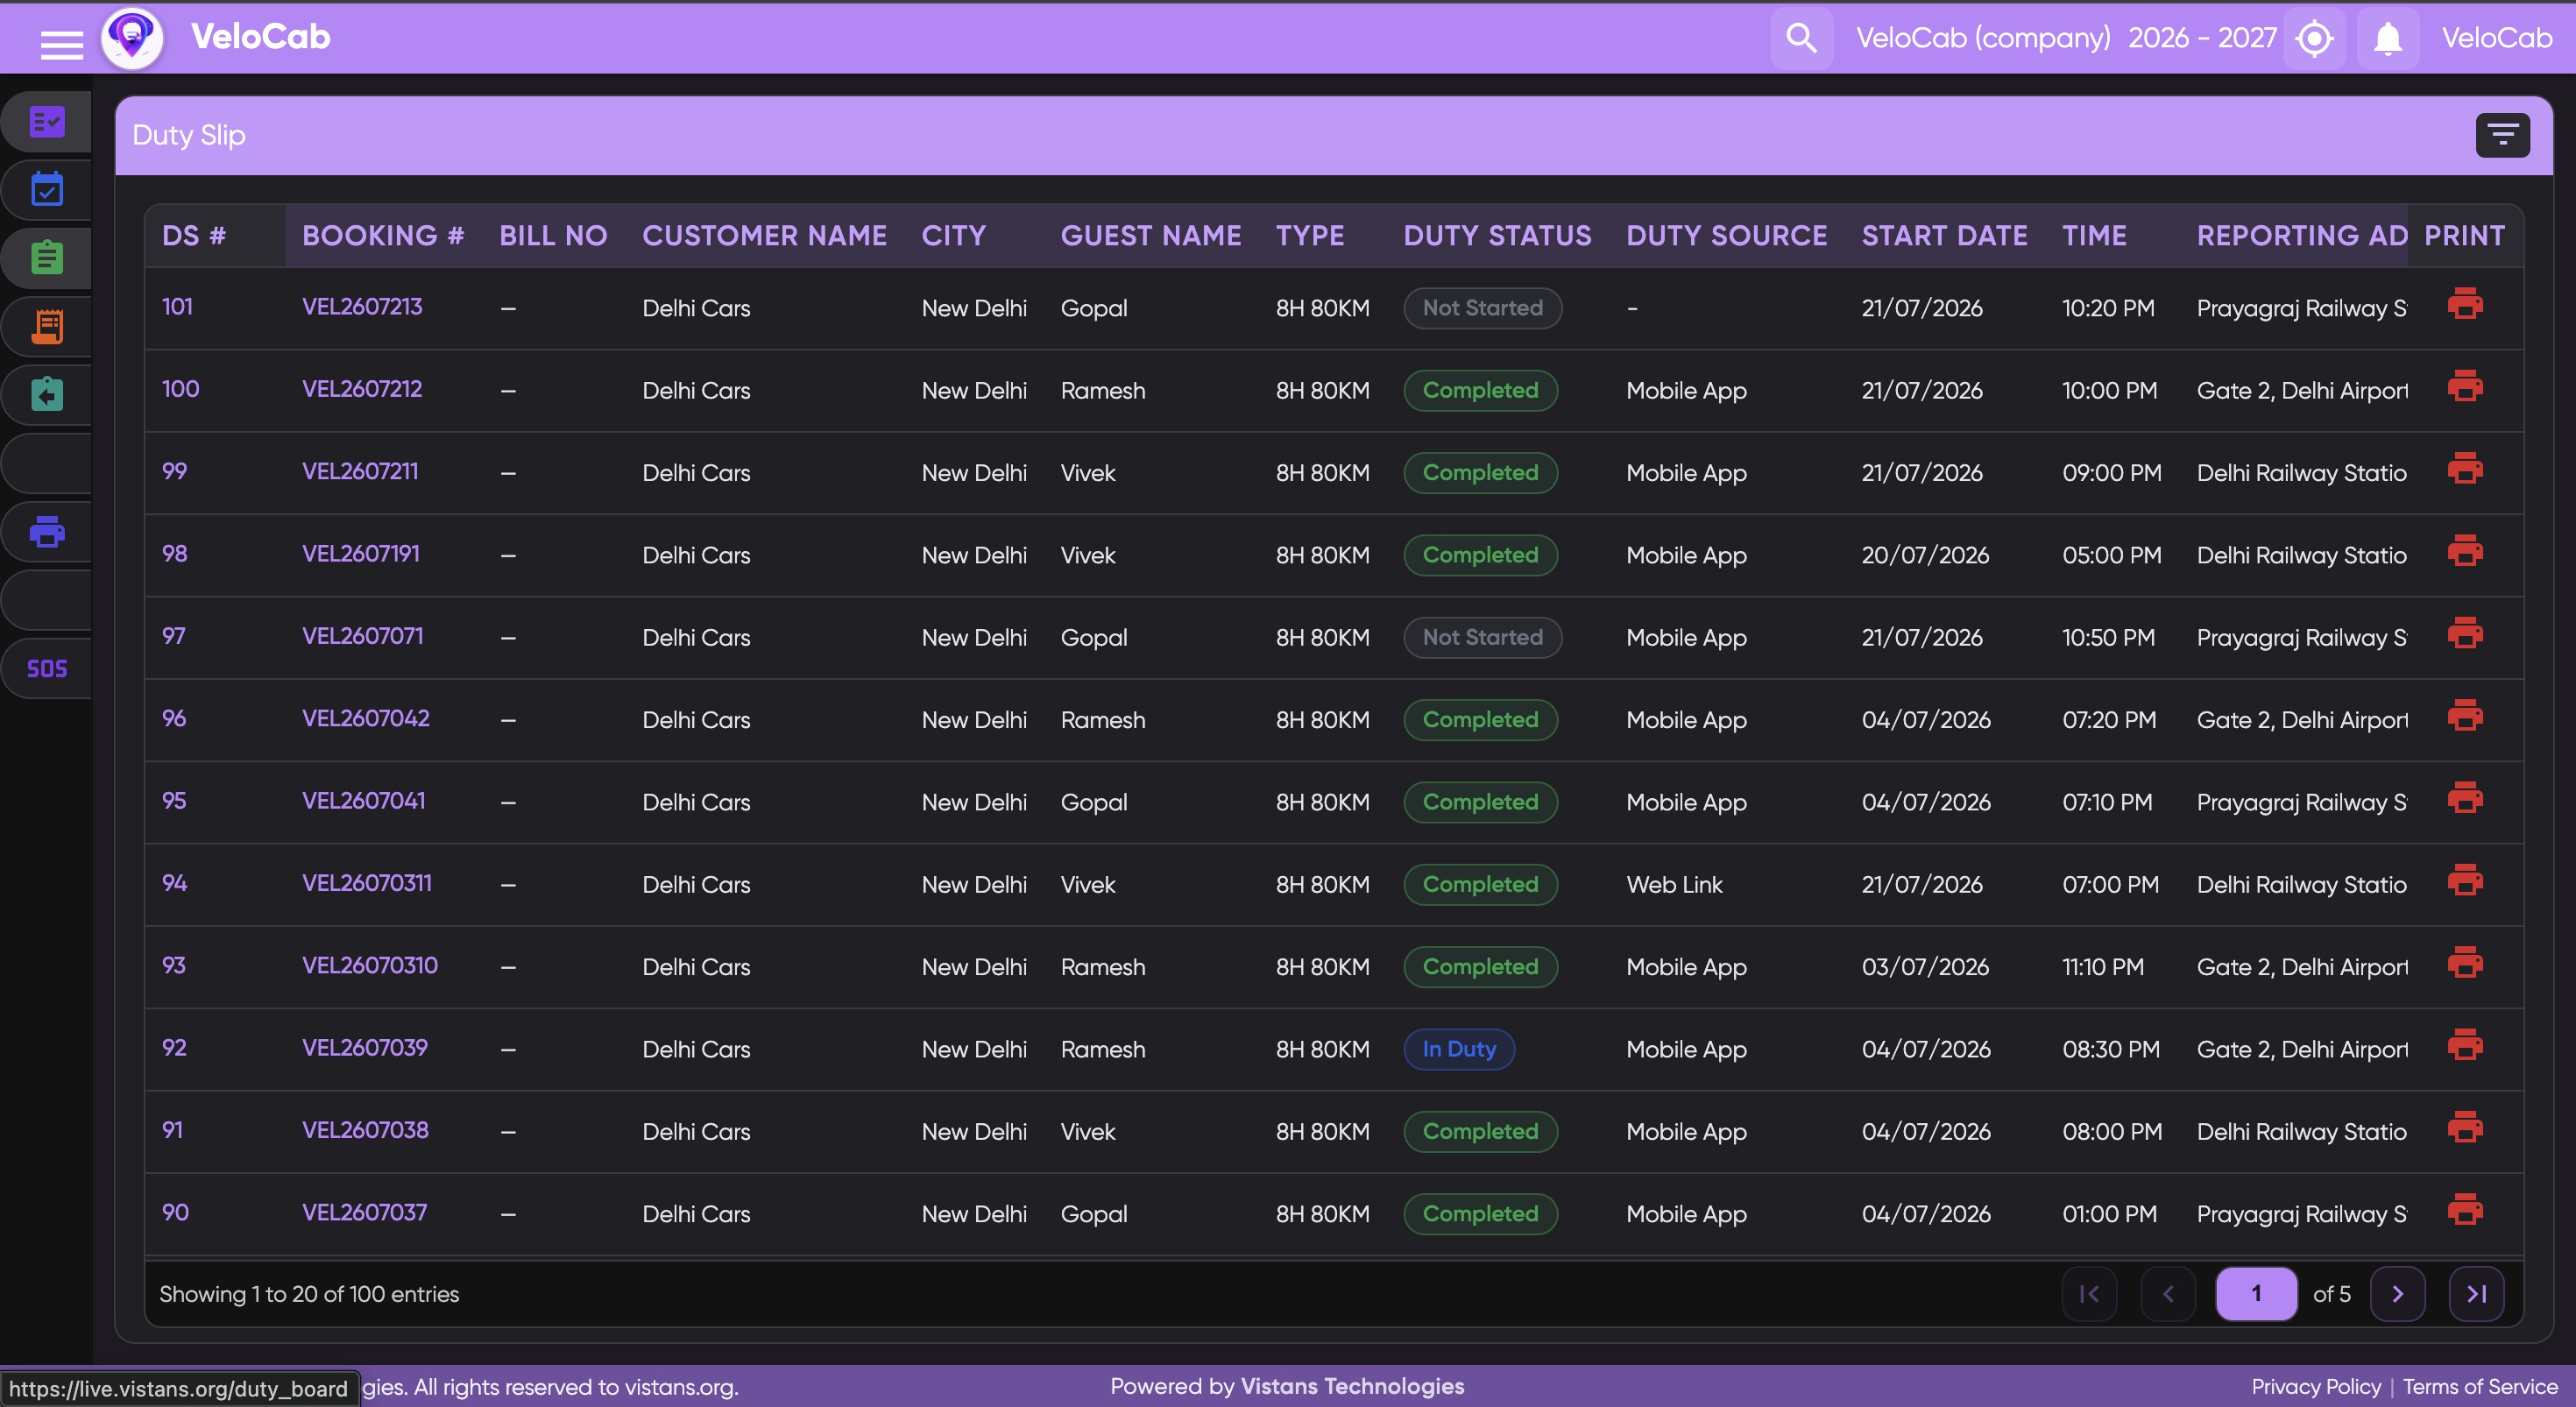Viewport: 2576px width, 1407px height.
Task: Click the VeloCab logo icon
Action: point(132,38)
